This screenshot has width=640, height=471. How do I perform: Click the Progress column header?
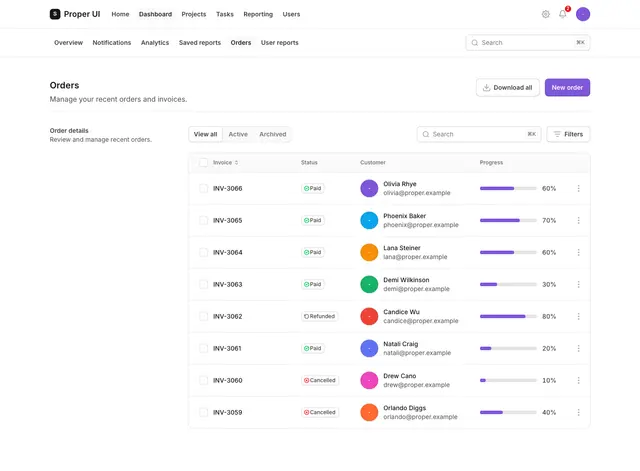tap(491, 162)
